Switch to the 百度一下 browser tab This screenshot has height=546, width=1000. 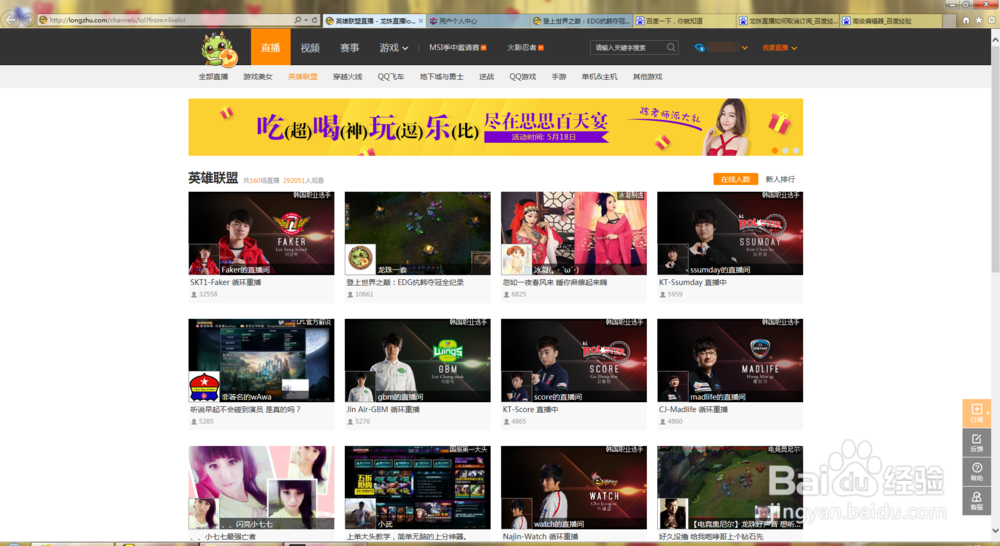point(684,21)
